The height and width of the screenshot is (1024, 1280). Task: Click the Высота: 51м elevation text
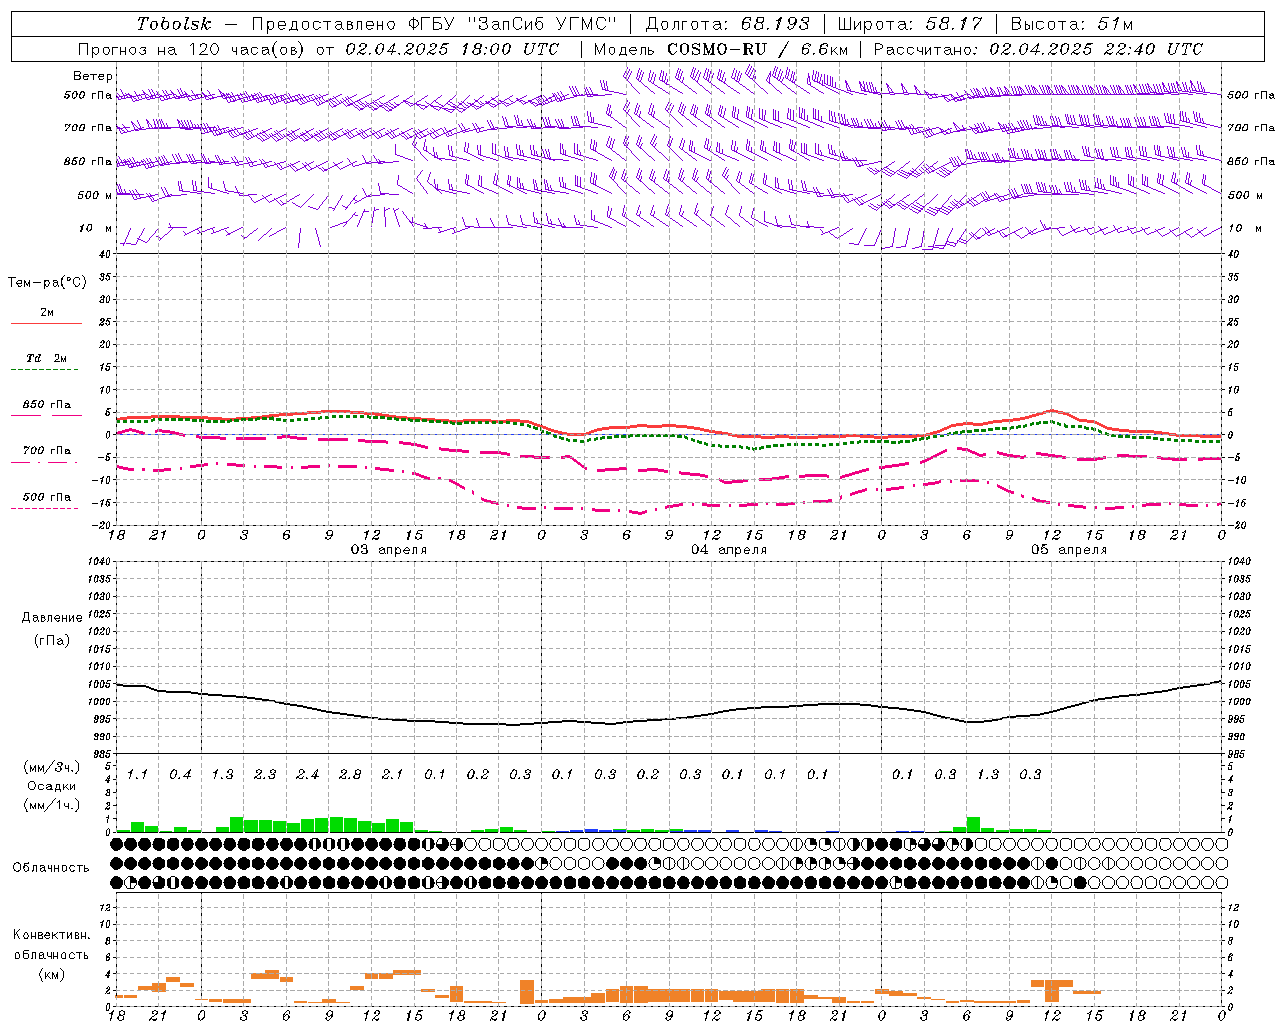pyautogui.click(x=1071, y=24)
